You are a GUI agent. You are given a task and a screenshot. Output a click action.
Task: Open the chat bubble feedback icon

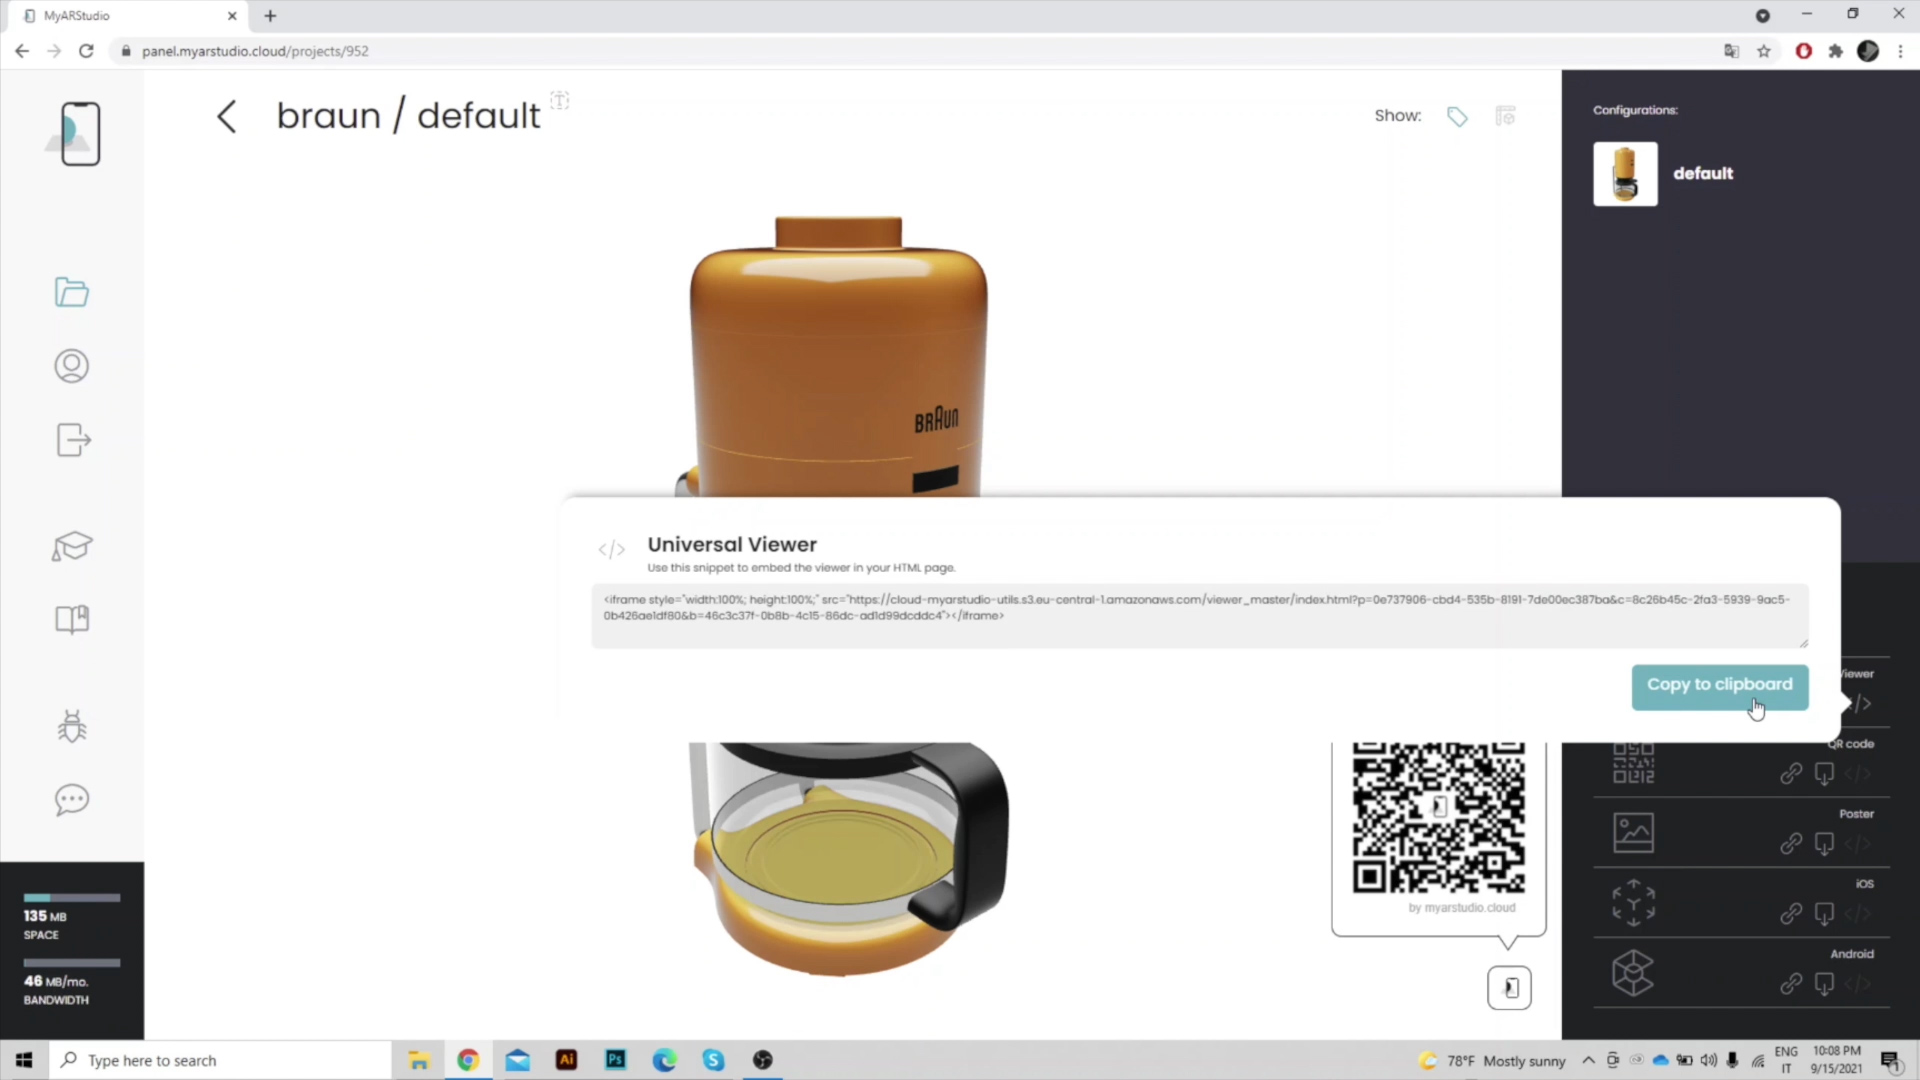coord(72,800)
